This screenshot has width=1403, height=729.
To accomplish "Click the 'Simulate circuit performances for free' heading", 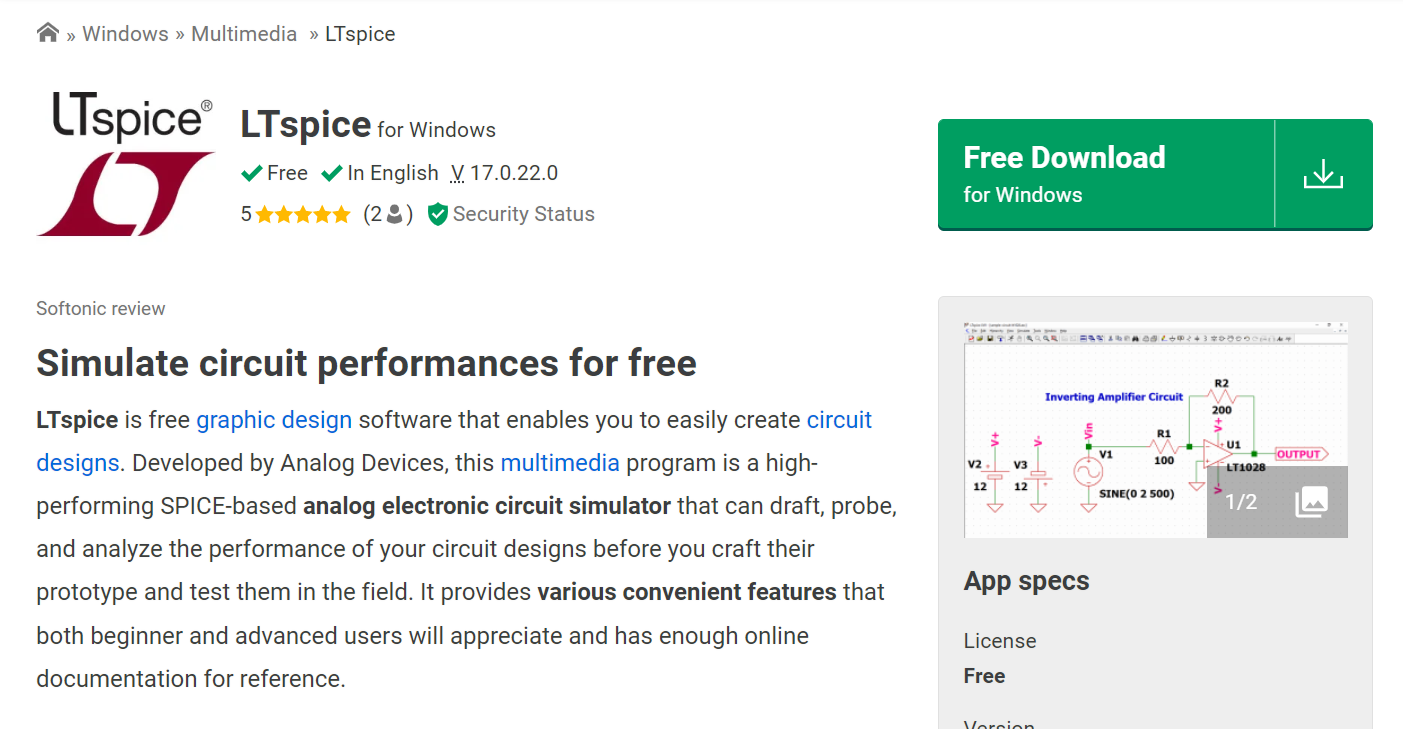I will tap(366, 363).
